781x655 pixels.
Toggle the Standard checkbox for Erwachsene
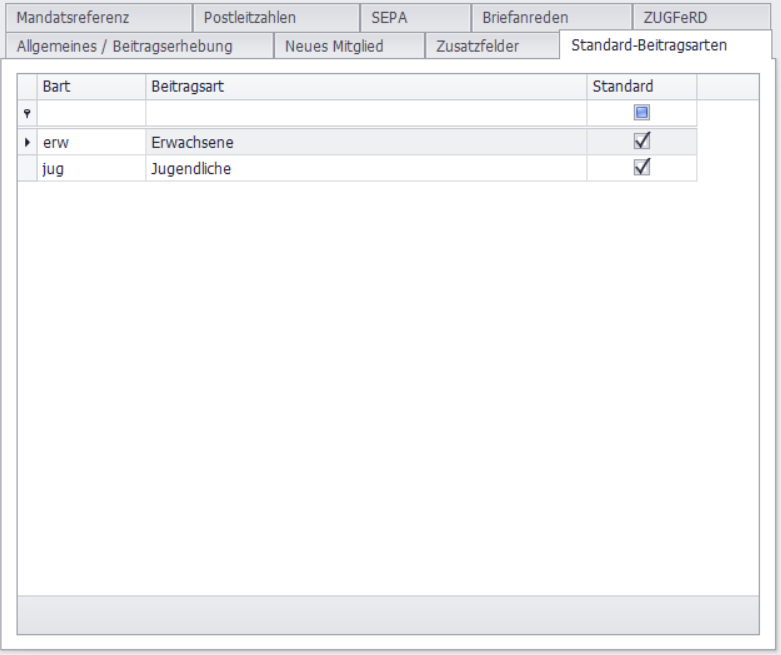tap(642, 142)
